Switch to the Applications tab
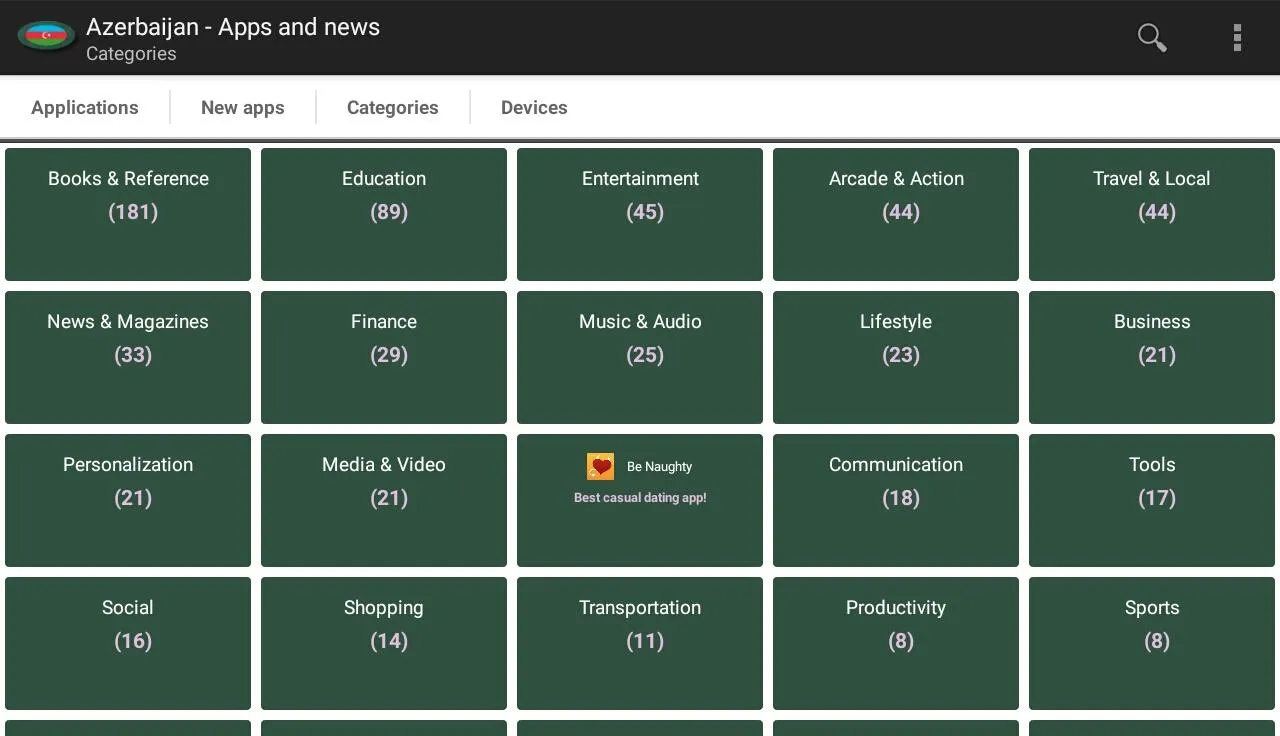This screenshot has width=1280, height=736. click(85, 108)
